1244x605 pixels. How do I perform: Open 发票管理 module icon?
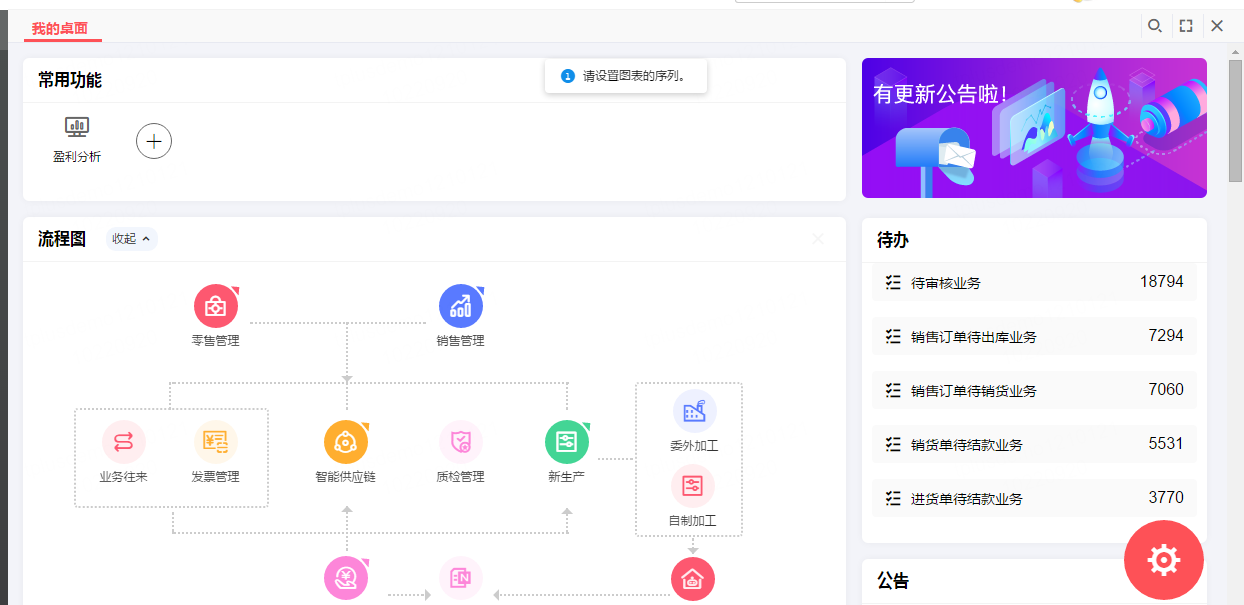(x=215, y=441)
